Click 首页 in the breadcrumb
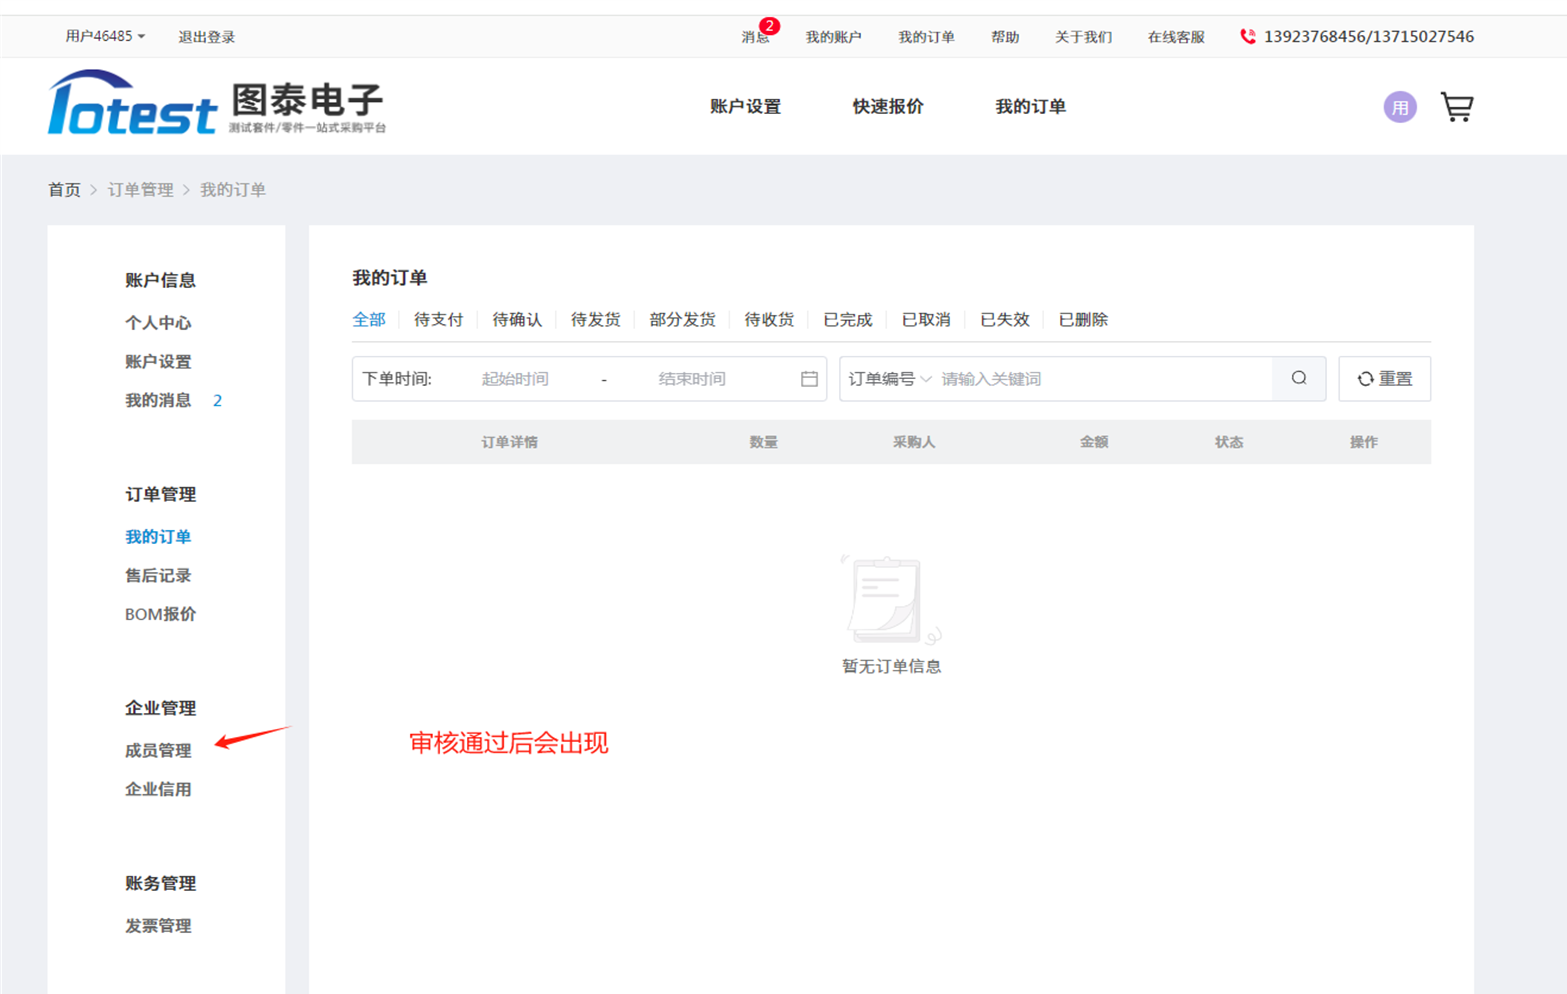This screenshot has height=994, width=1567. 64,190
